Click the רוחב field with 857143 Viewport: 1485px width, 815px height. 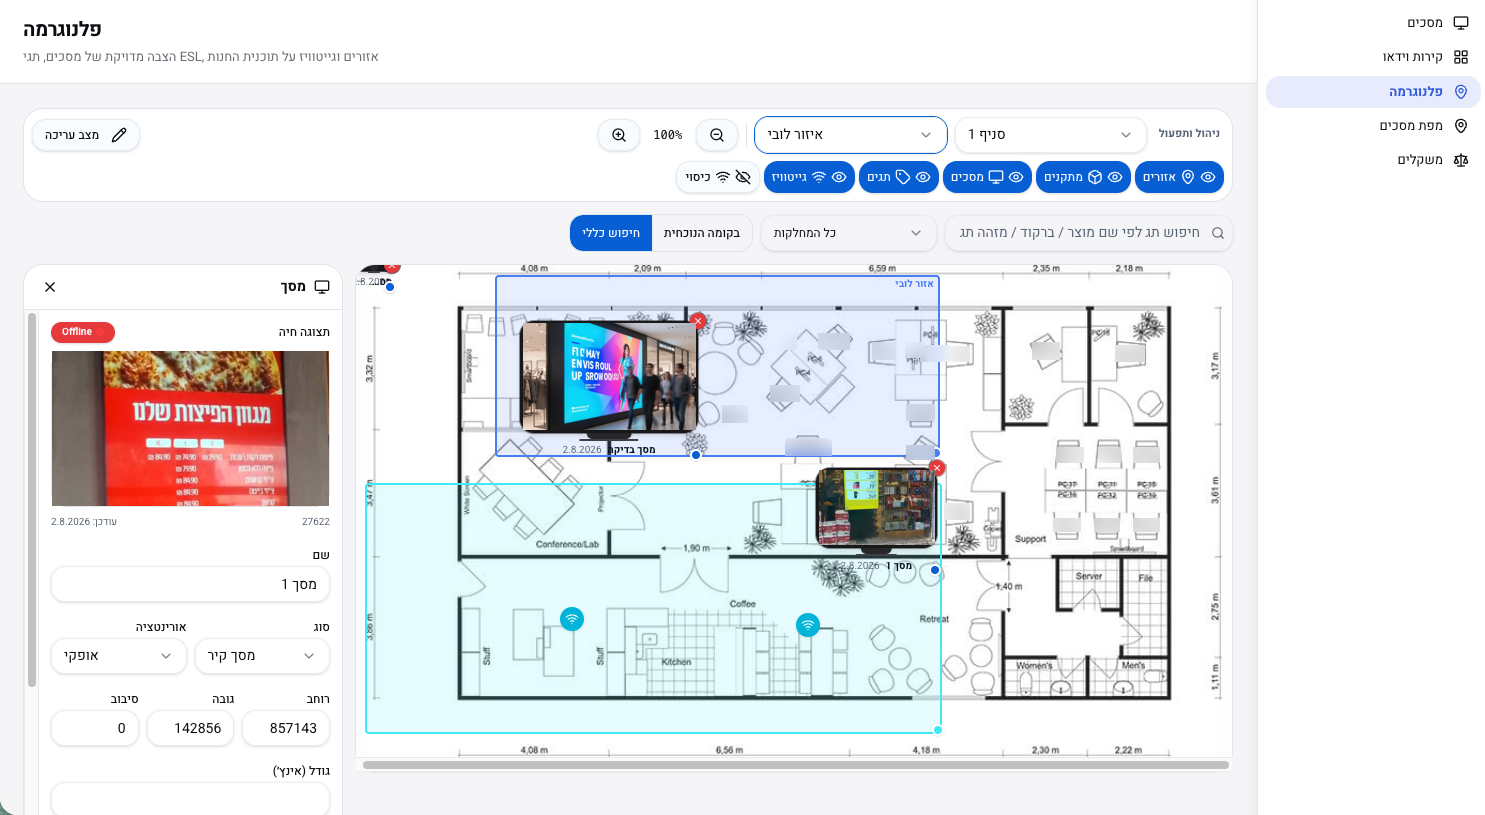(286, 728)
